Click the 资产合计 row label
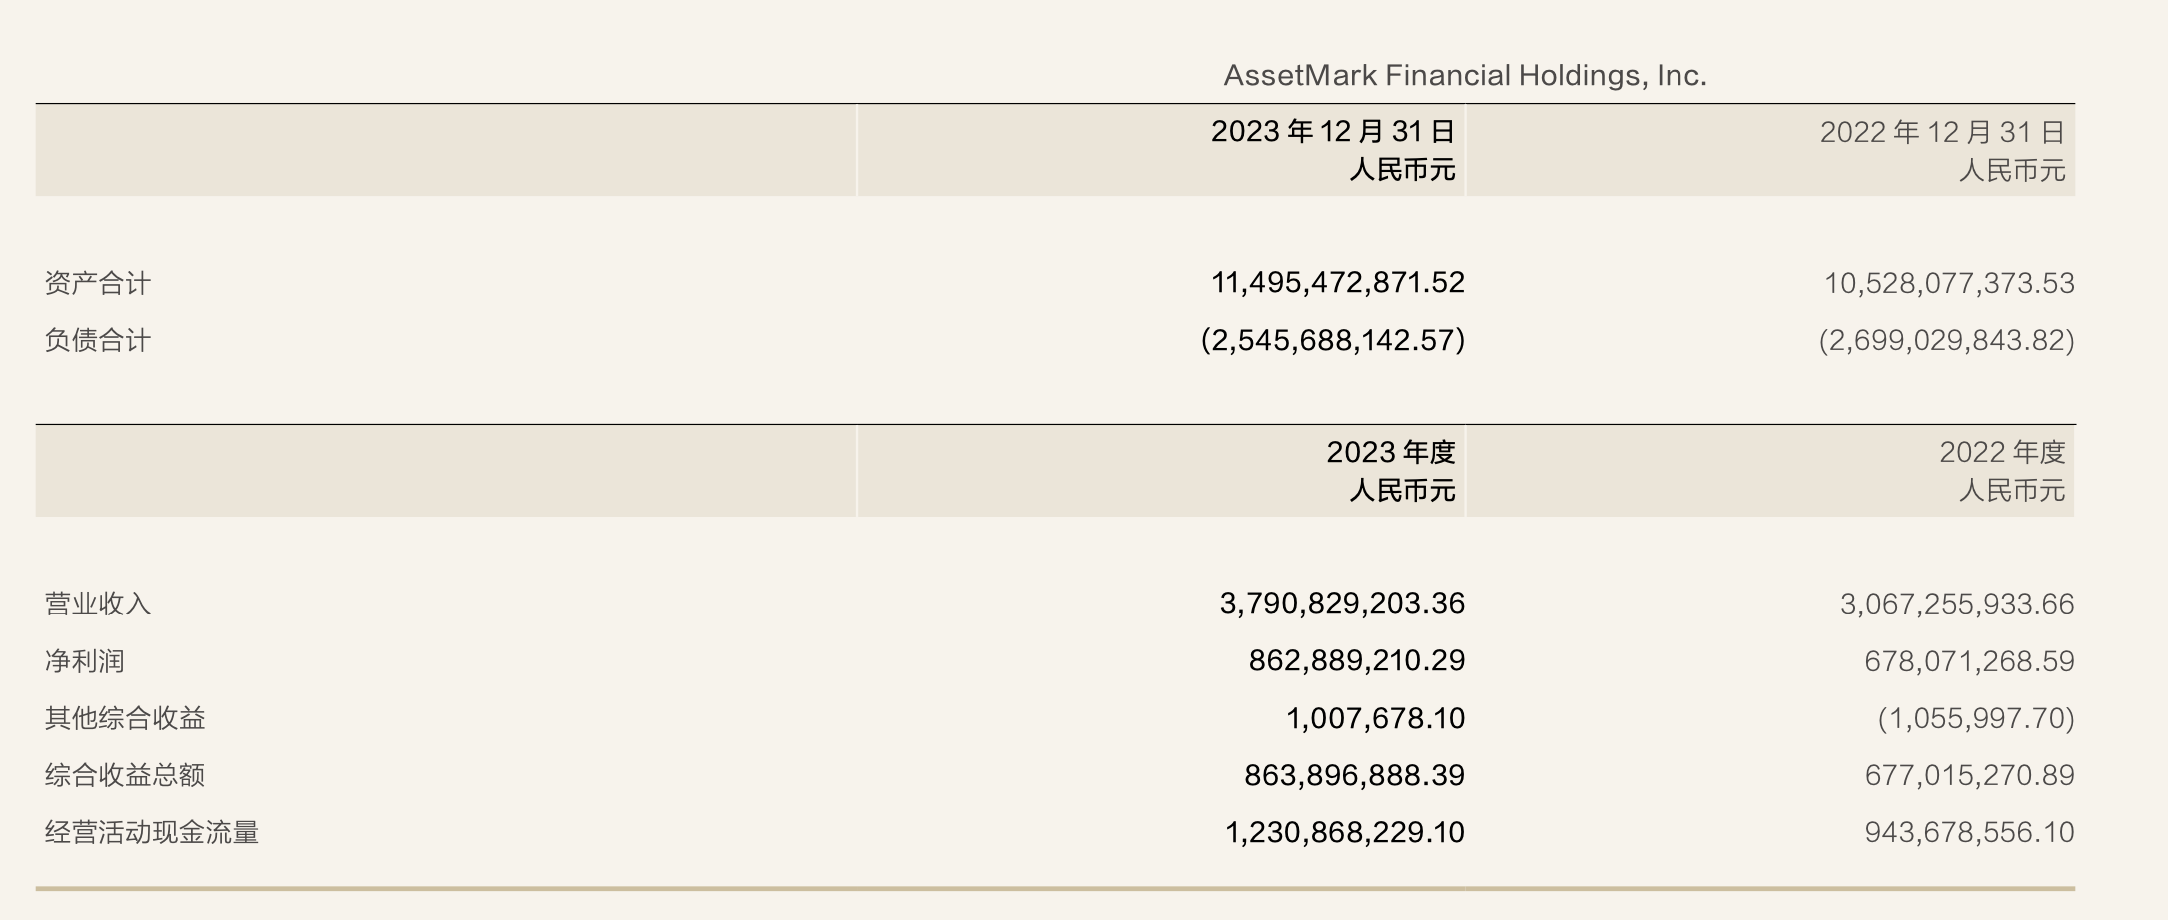Viewport: 2168px width, 920px height. [x=97, y=283]
